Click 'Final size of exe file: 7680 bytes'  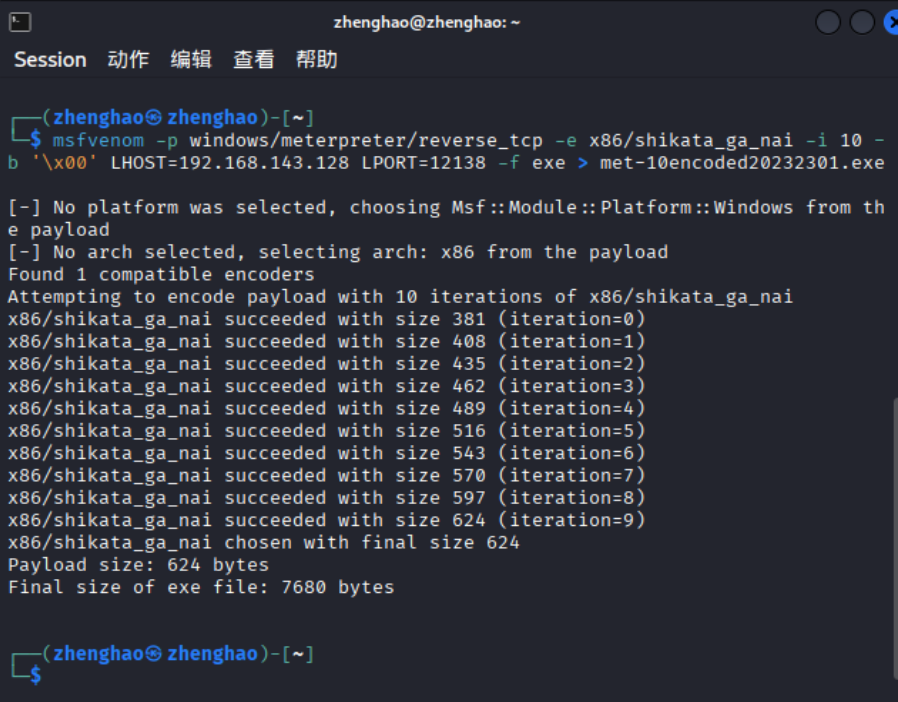pos(201,587)
